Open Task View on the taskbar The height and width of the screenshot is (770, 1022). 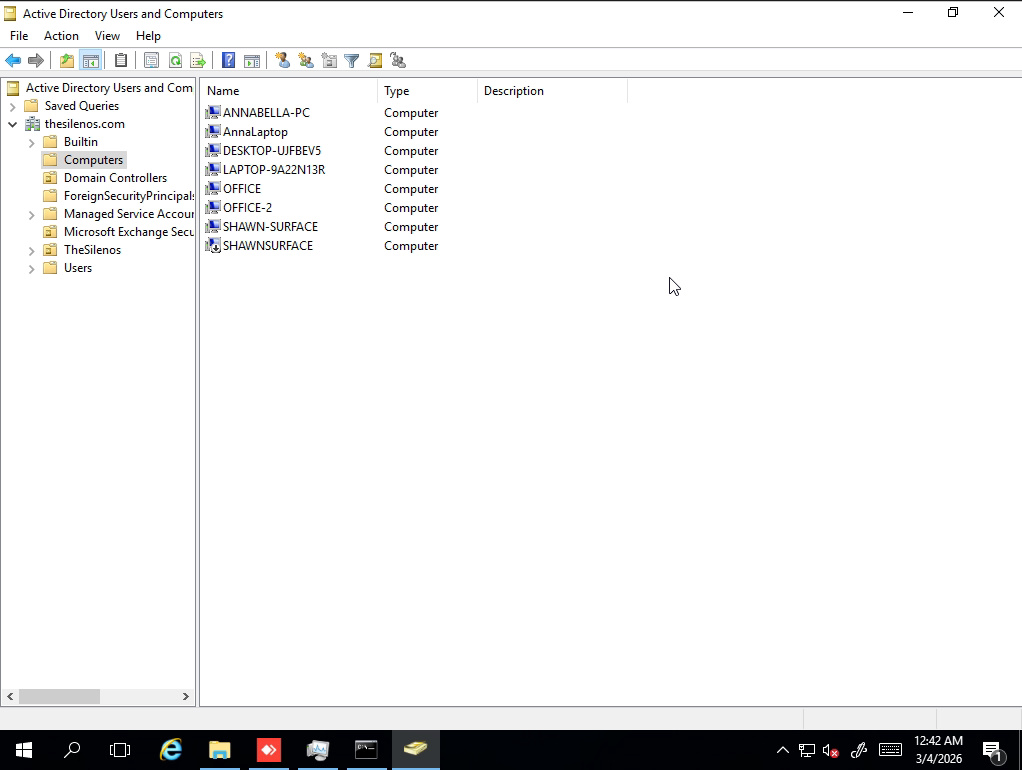coord(120,750)
